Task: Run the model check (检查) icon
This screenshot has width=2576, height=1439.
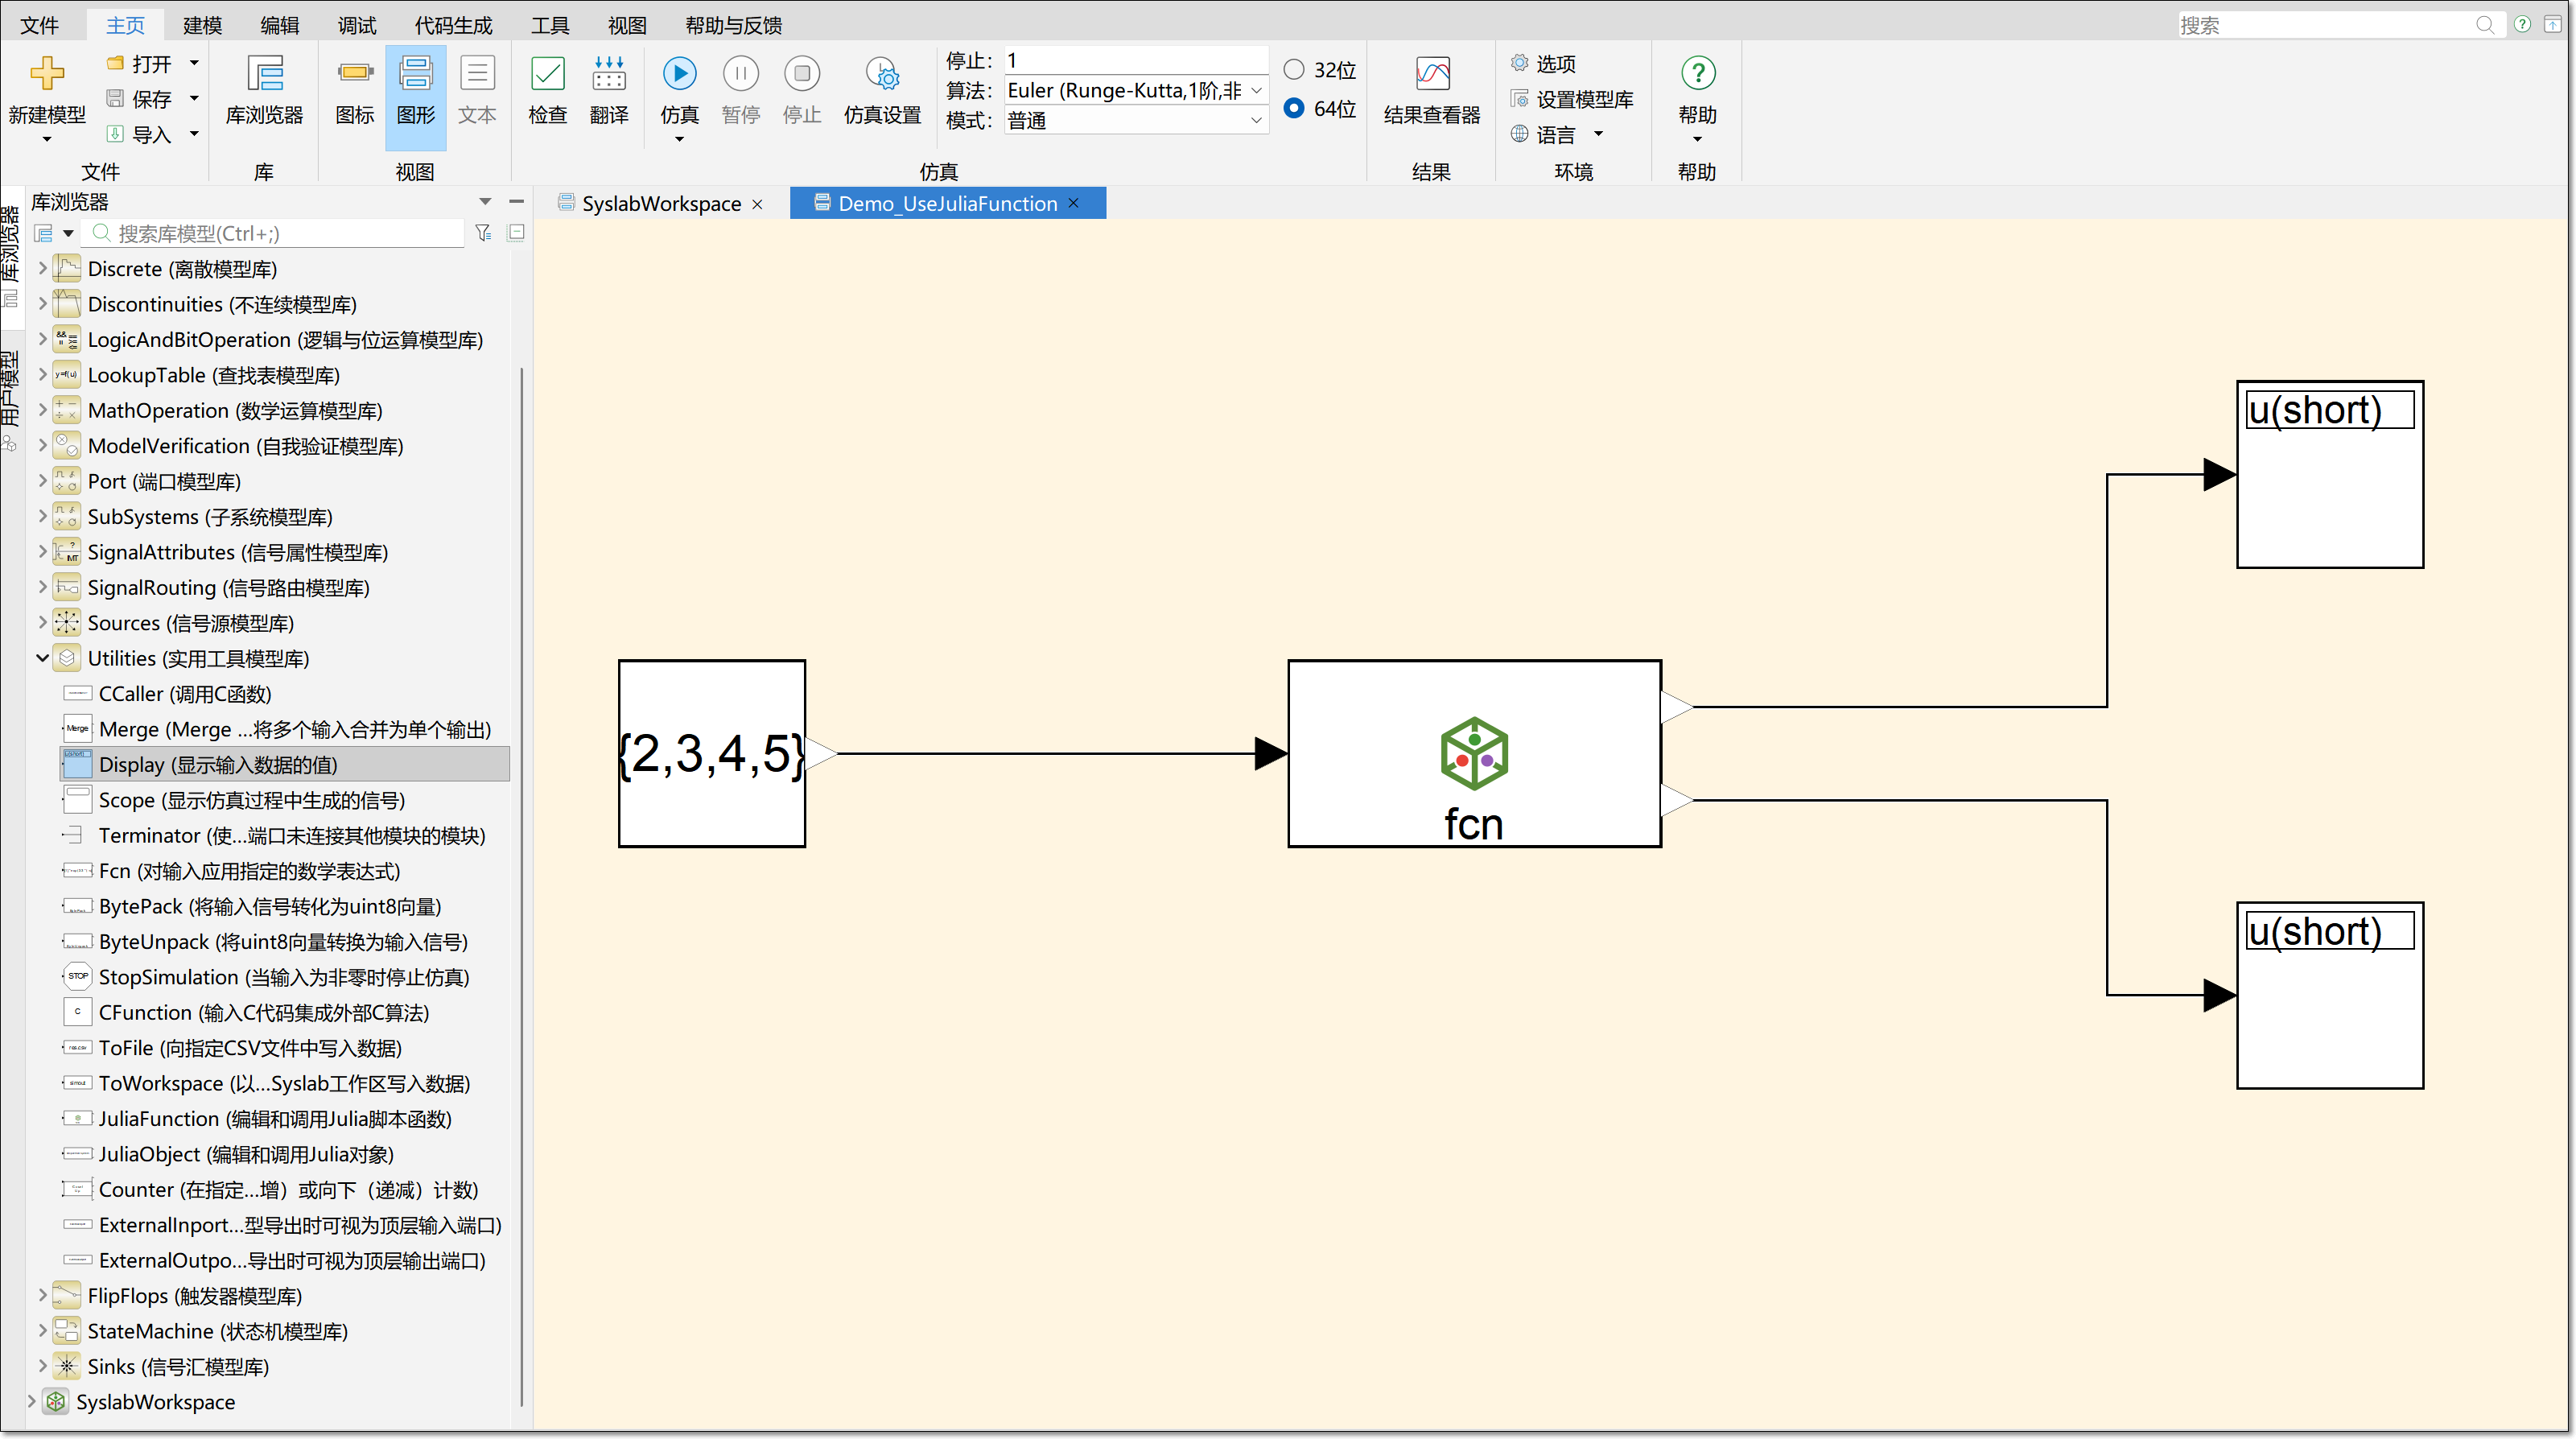Action: tap(547, 74)
